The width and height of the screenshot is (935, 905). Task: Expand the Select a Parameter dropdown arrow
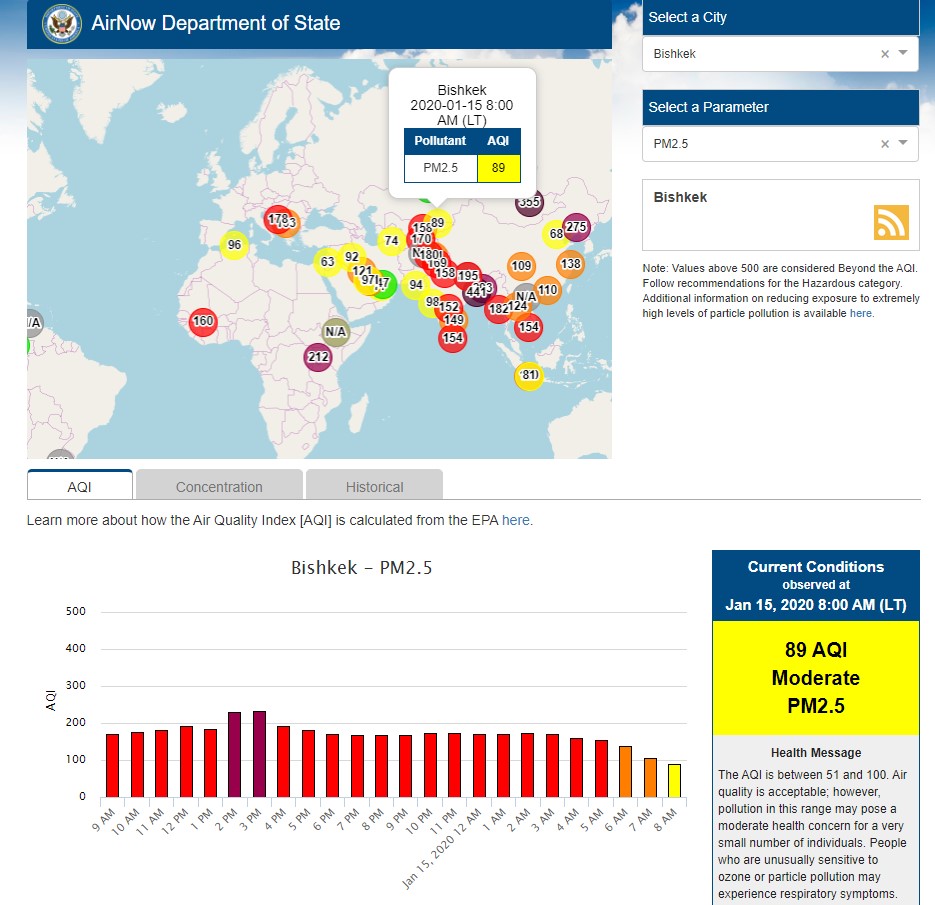point(903,144)
